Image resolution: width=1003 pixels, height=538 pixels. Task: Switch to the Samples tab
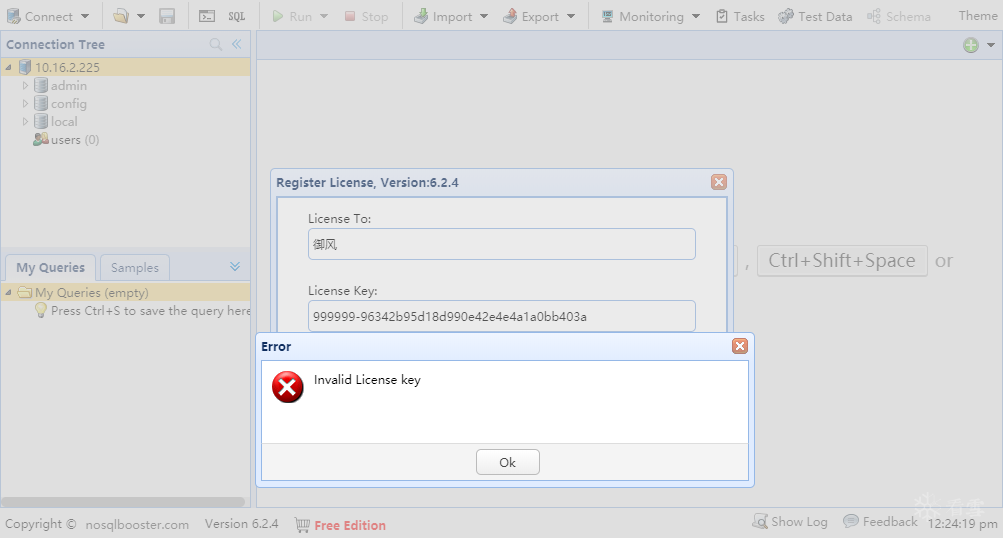pos(134,267)
